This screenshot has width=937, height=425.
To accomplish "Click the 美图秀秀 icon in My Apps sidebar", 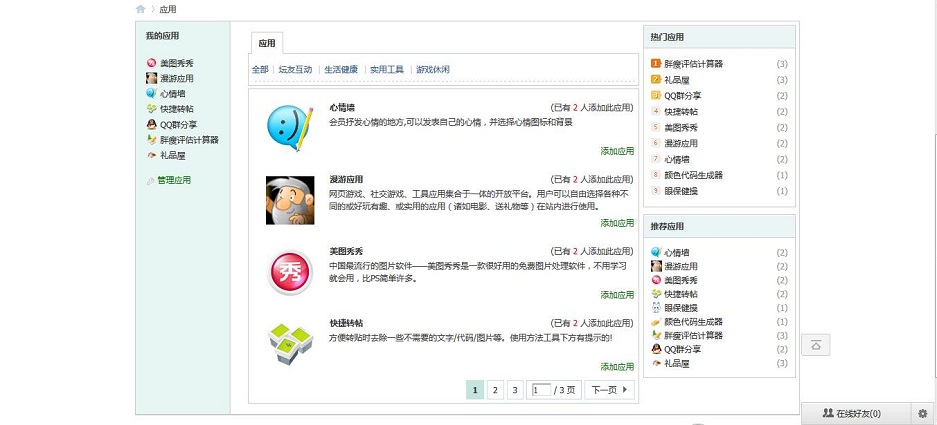I will pos(152,63).
